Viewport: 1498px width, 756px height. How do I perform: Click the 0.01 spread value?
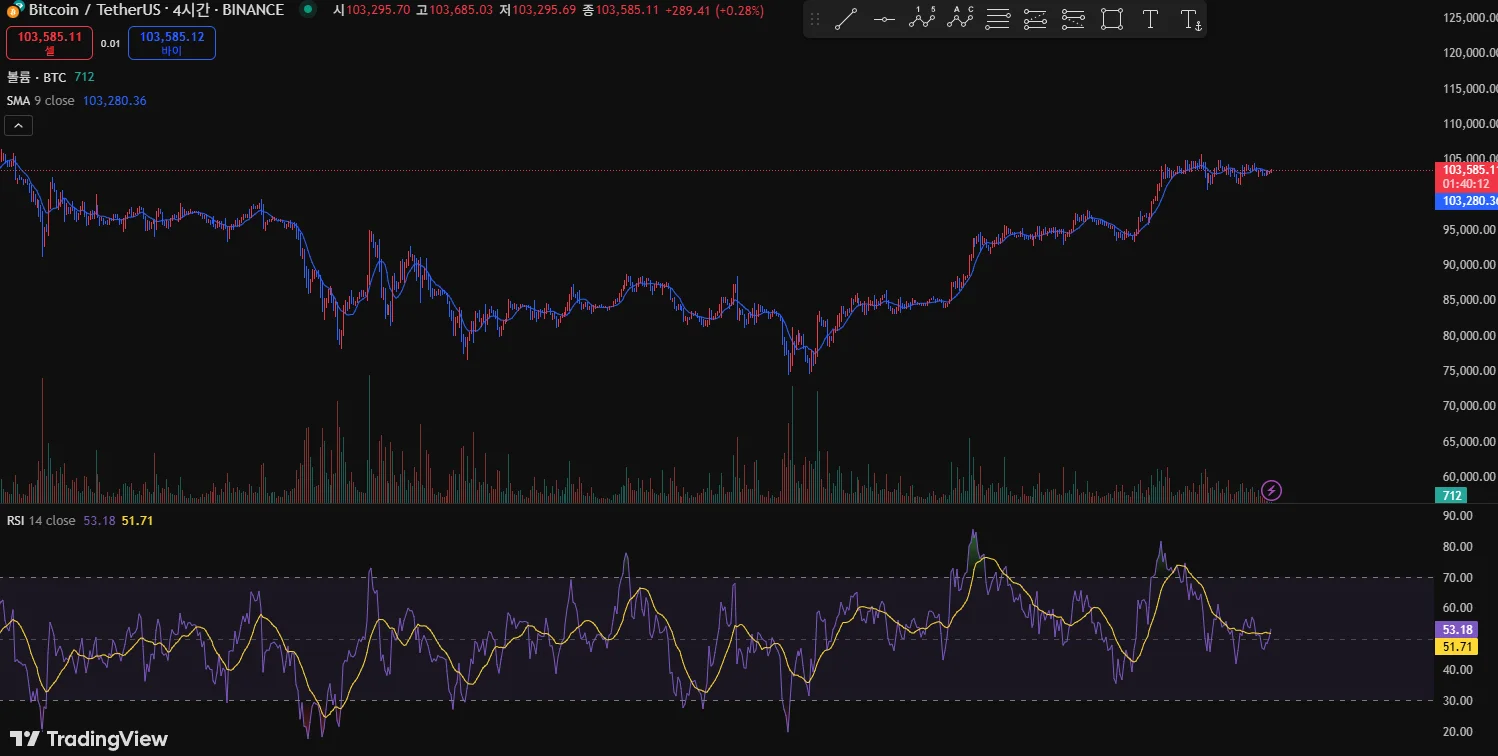111,44
